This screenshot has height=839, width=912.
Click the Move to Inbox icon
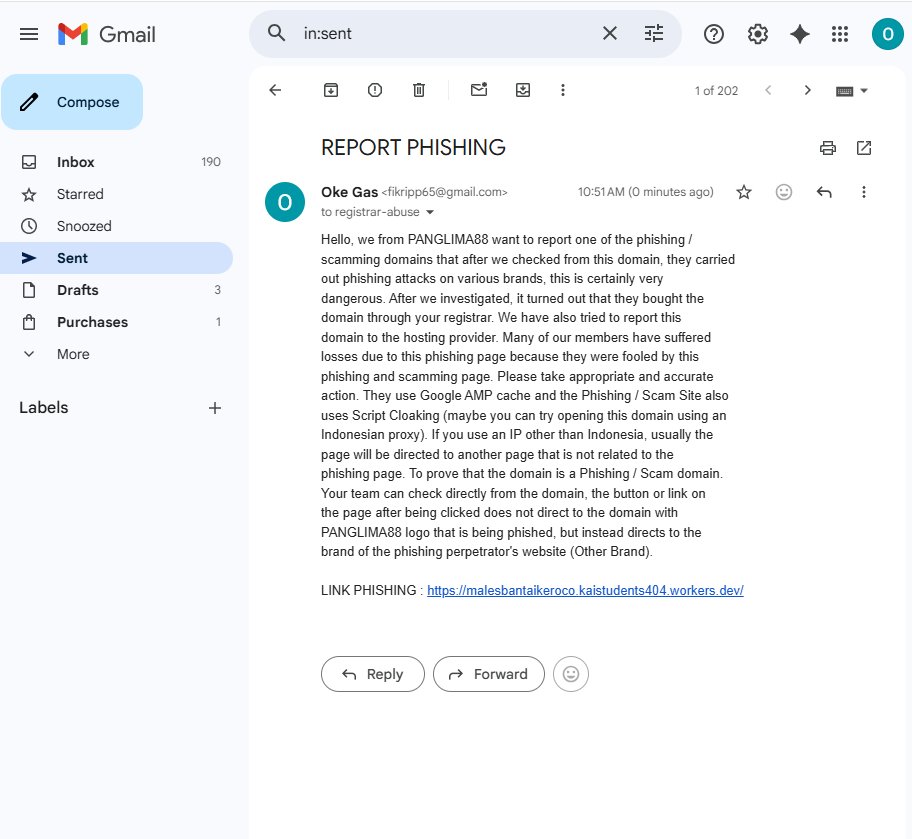pyautogui.click(x=523, y=90)
